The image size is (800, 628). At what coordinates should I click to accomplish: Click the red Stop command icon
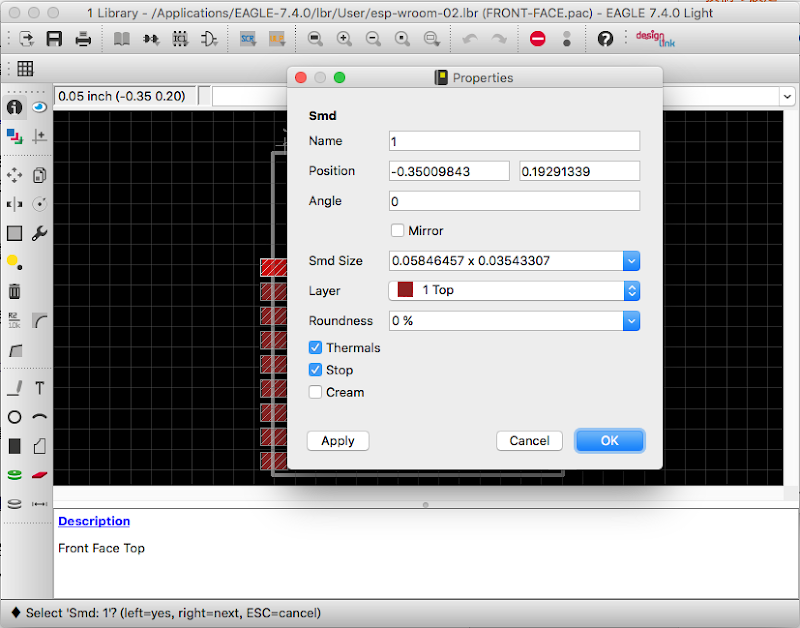pos(538,39)
